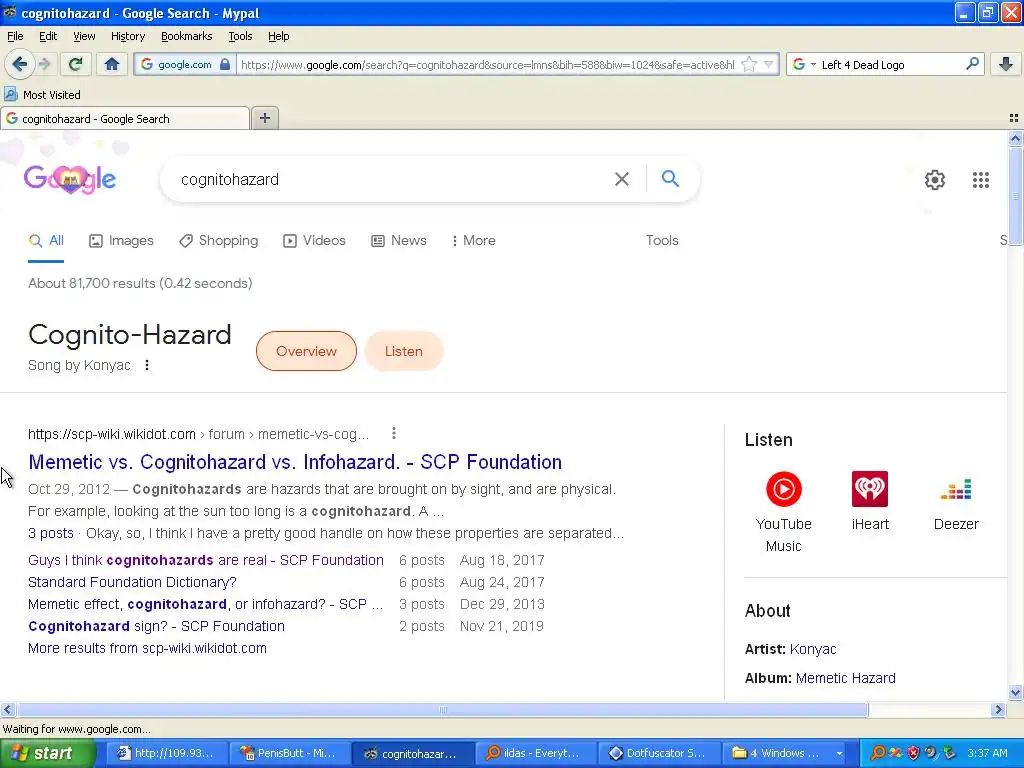This screenshot has height=768, width=1024.
Task: Open the Most Visited bookmarks folder
Action: 43,95
